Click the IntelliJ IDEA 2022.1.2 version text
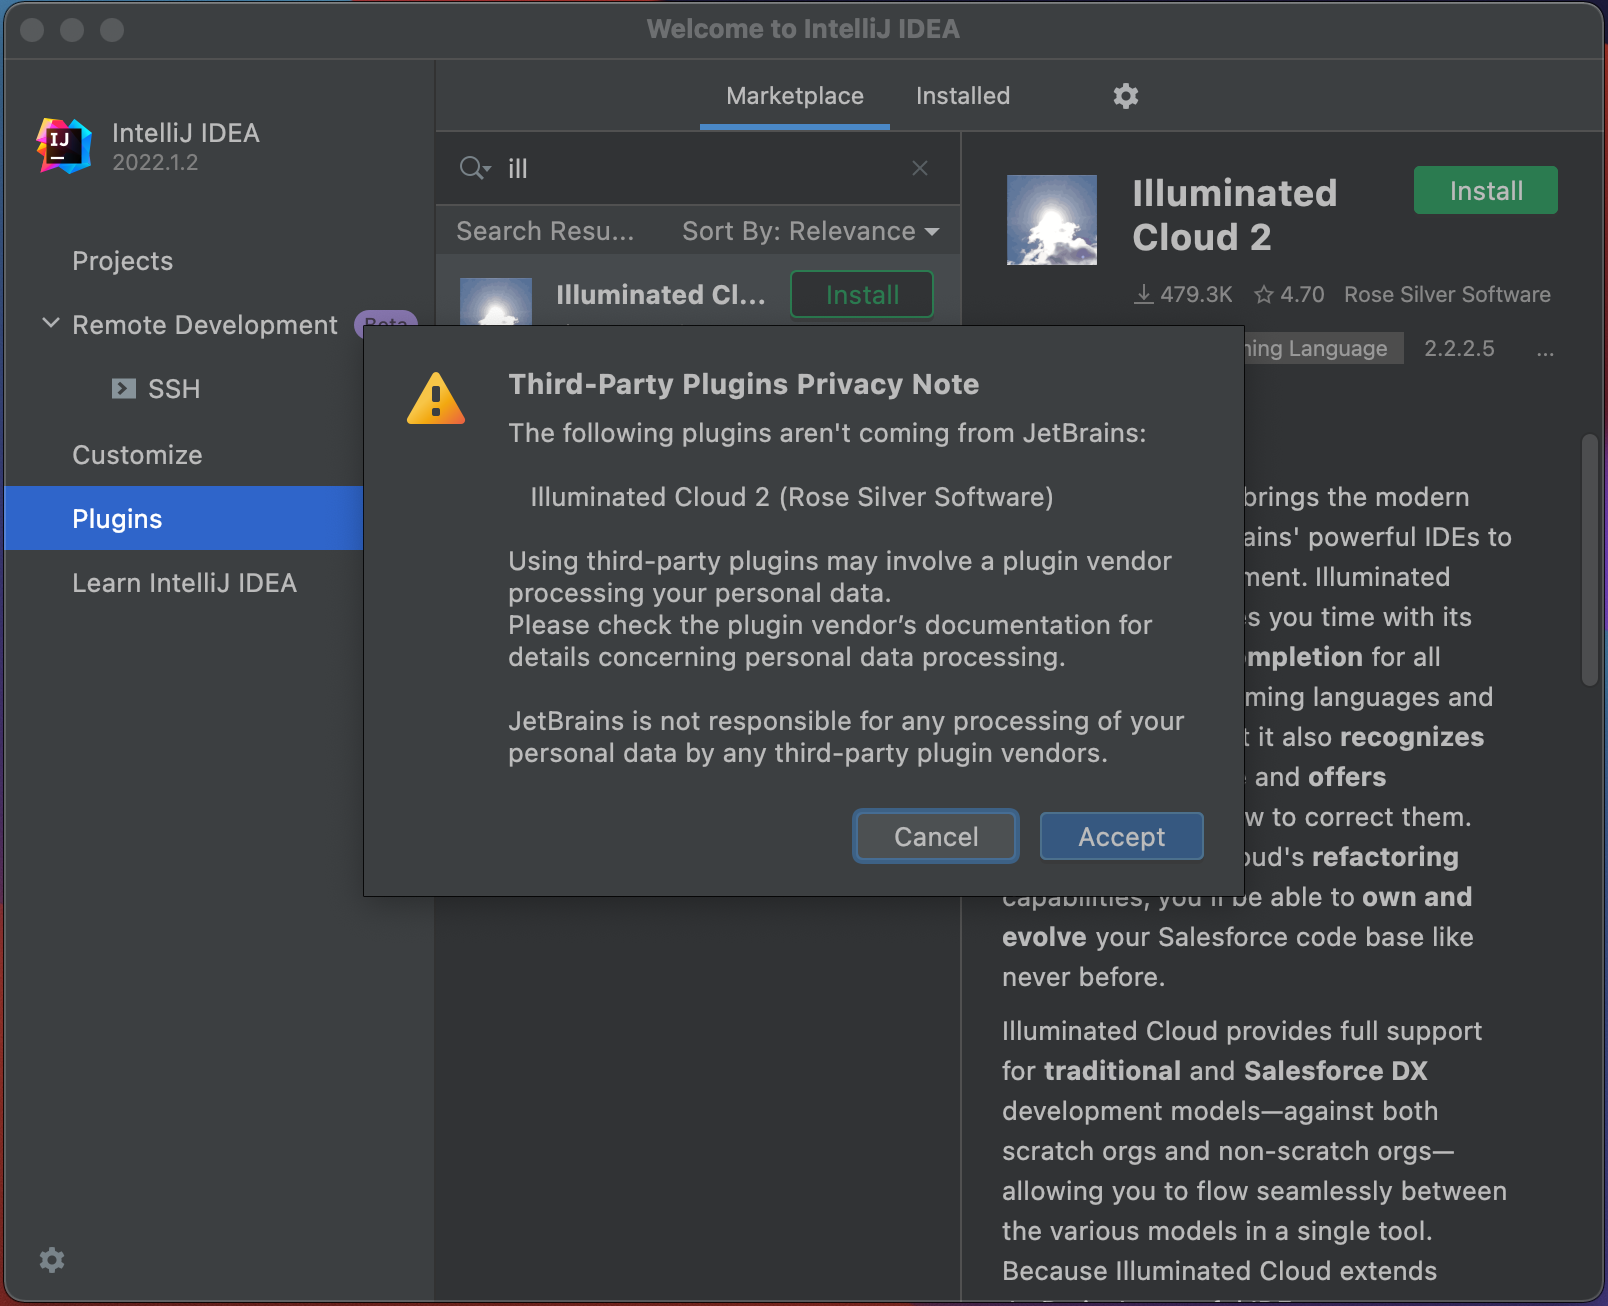Image resolution: width=1608 pixels, height=1306 pixels. [x=155, y=163]
